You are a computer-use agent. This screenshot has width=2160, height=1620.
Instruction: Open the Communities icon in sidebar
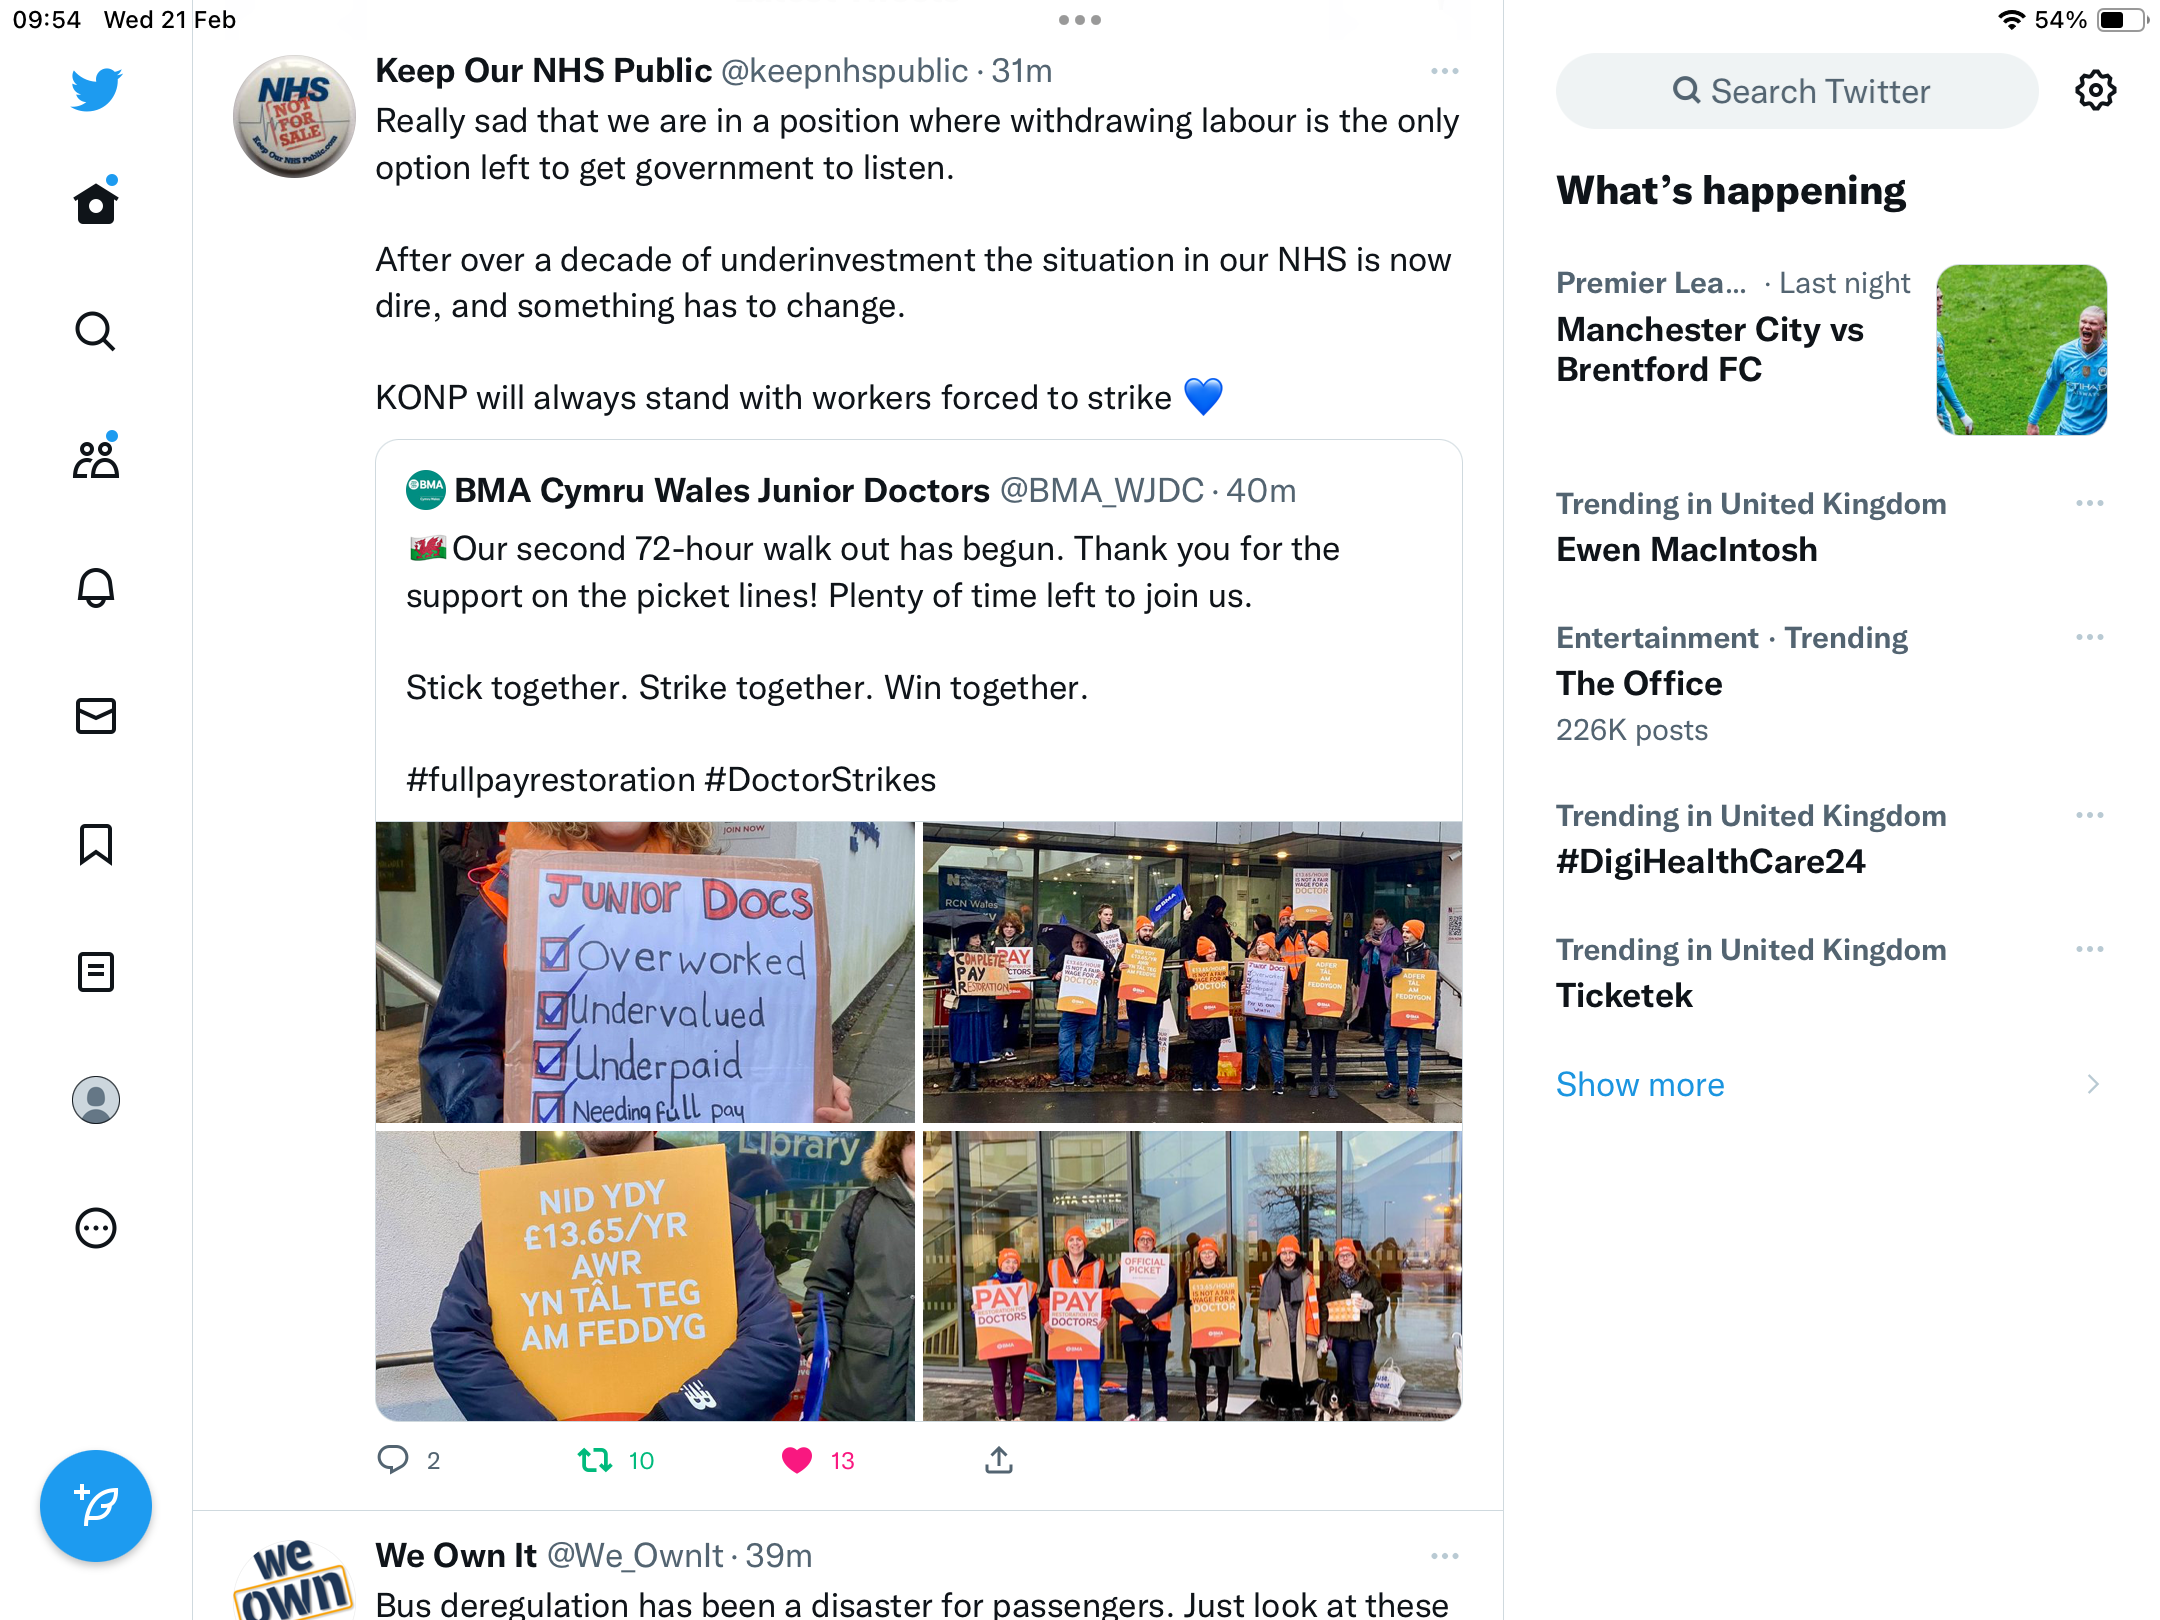[x=96, y=459]
